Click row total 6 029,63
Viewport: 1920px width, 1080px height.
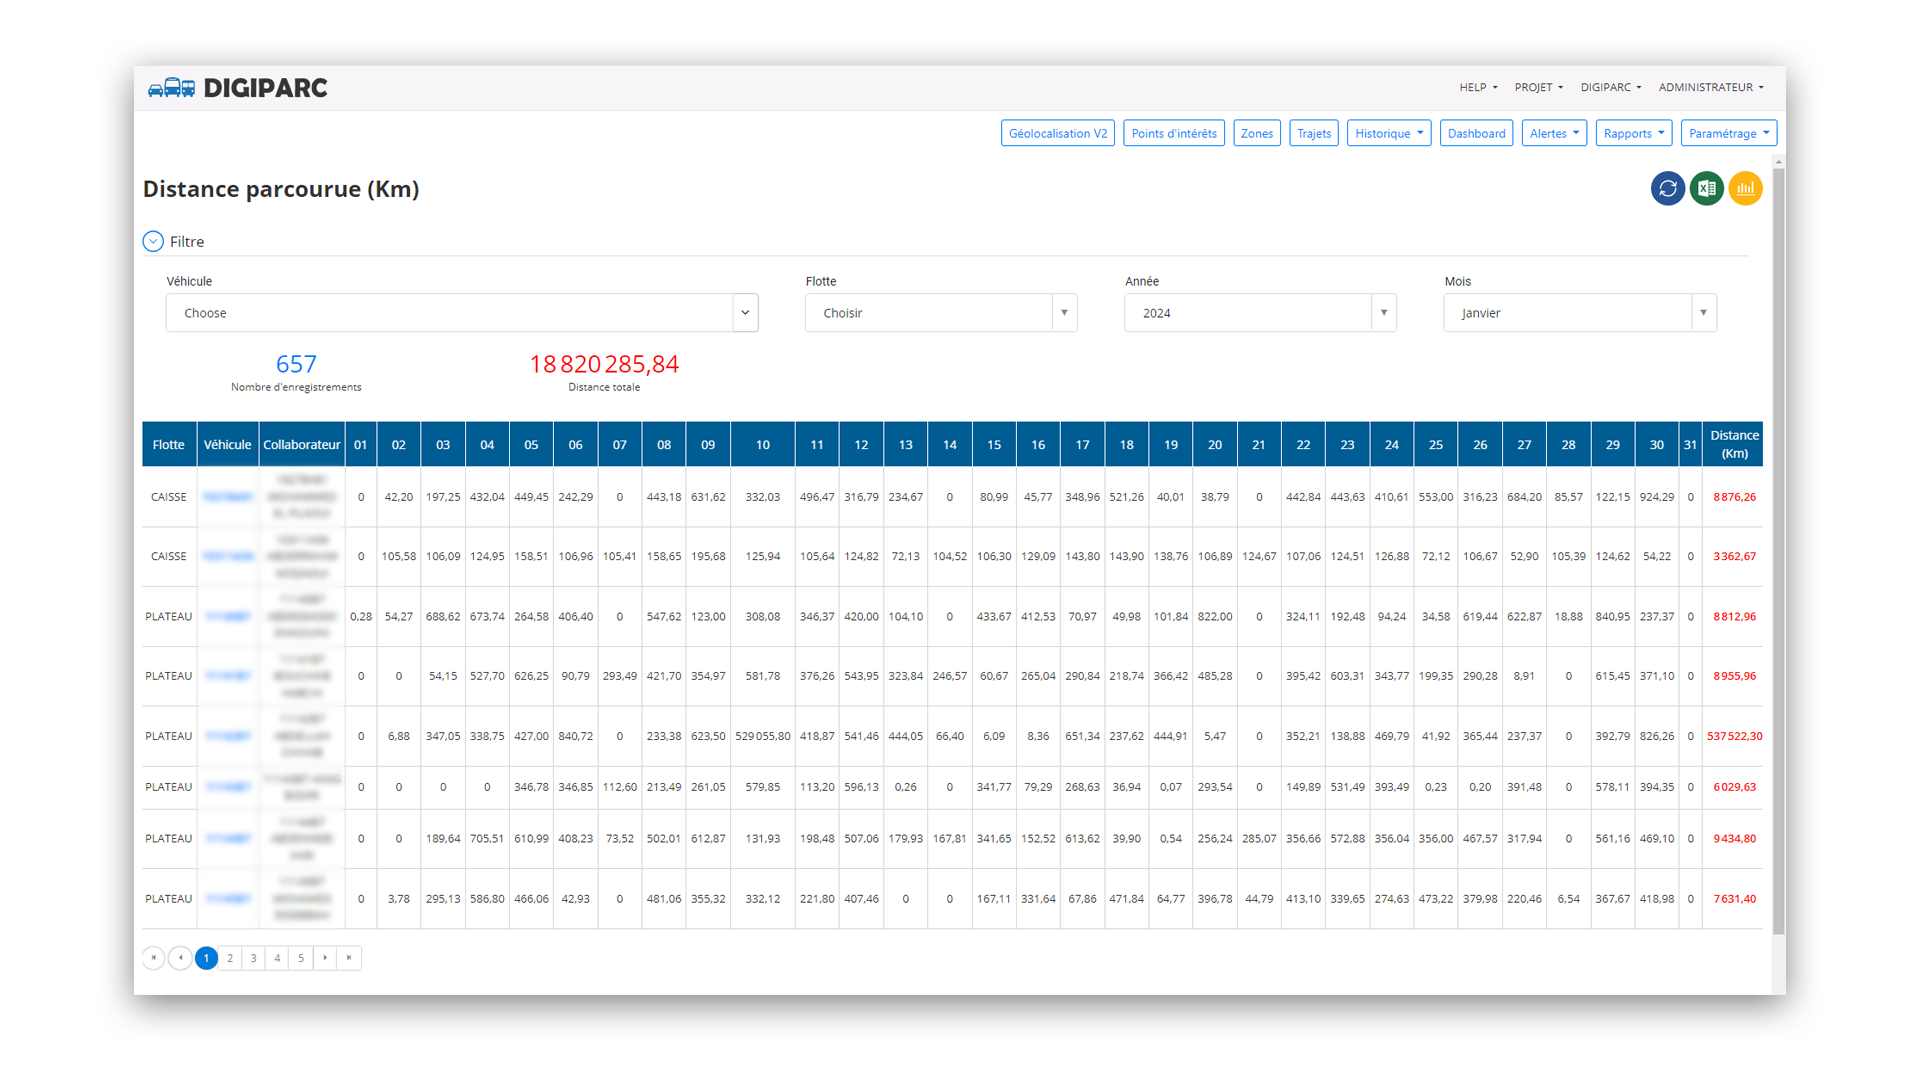click(x=1734, y=787)
